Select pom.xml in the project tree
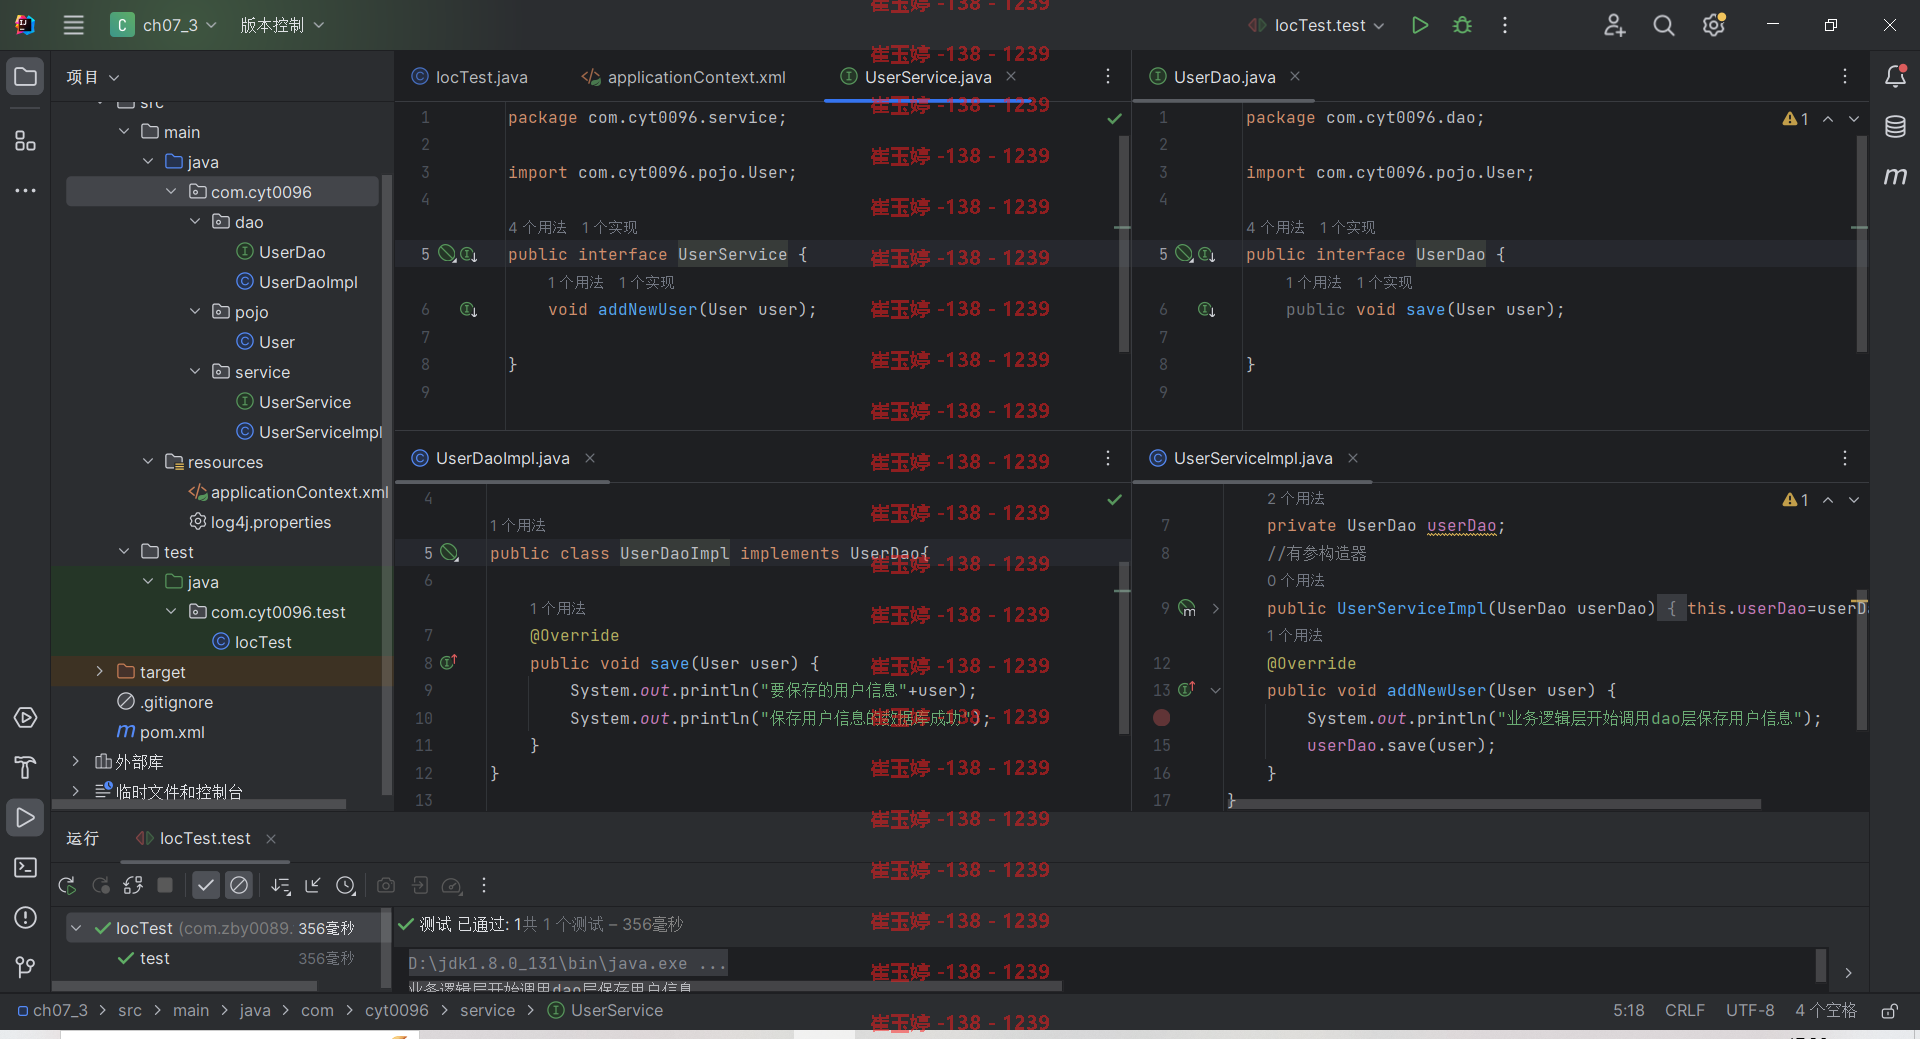 tap(161, 732)
